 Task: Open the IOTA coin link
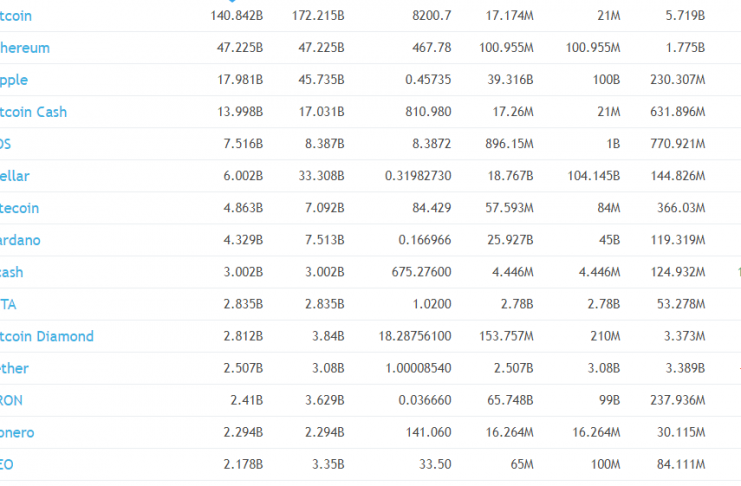click(8, 304)
